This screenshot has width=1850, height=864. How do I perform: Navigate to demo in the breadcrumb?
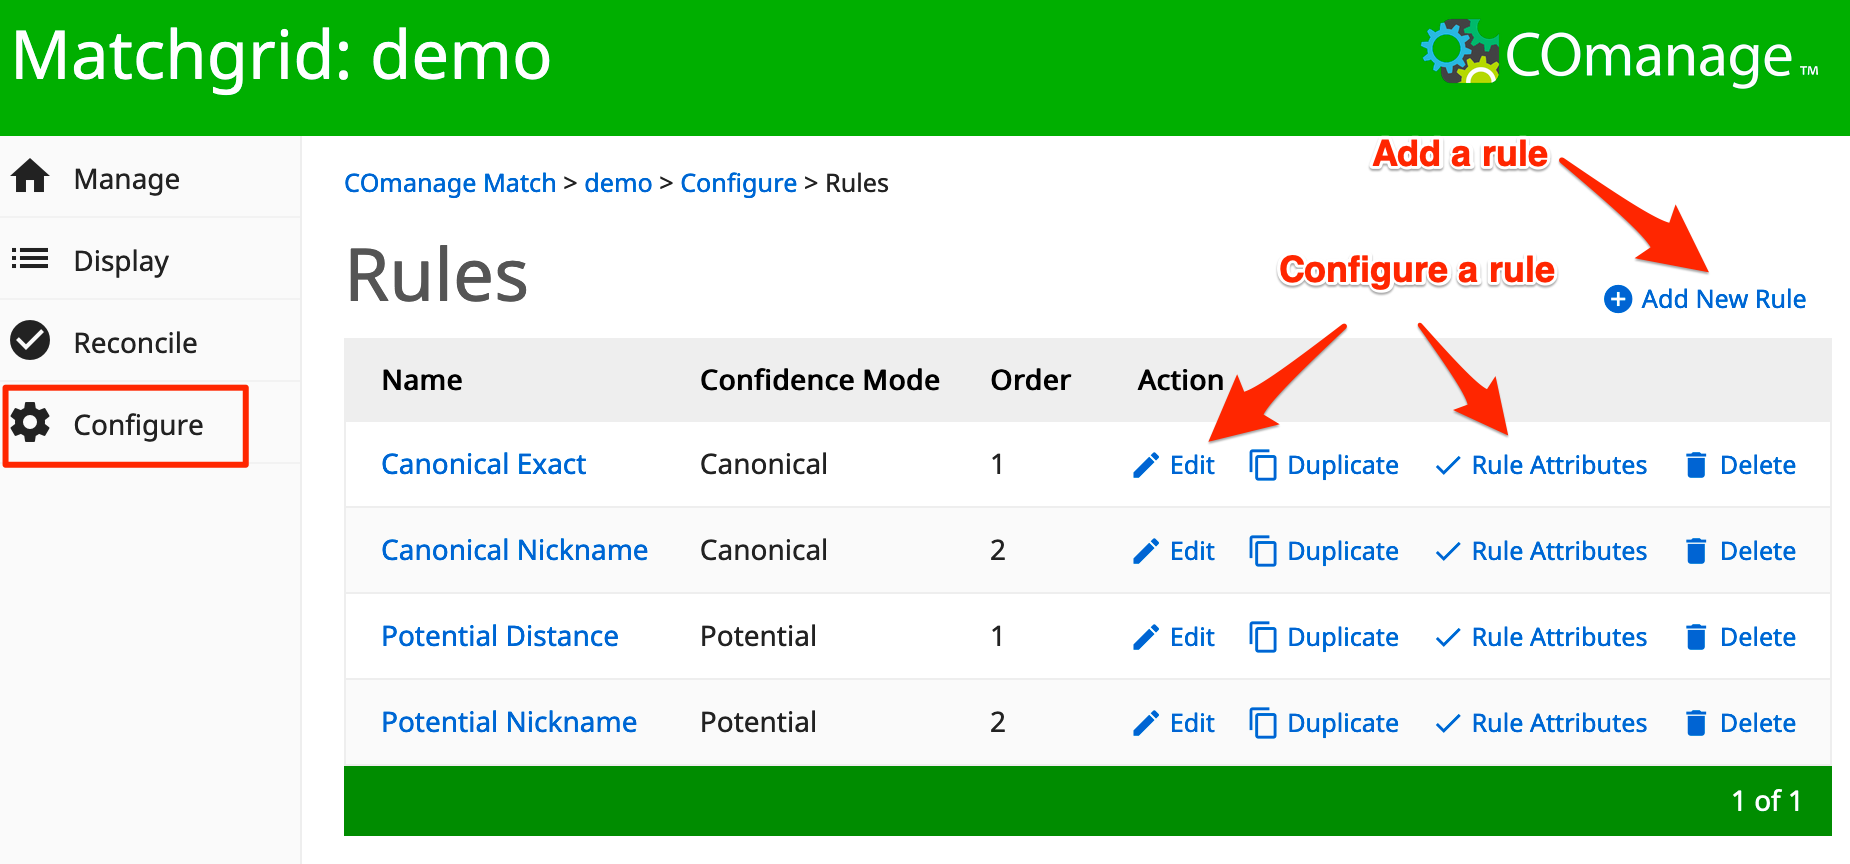pos(618,183)
